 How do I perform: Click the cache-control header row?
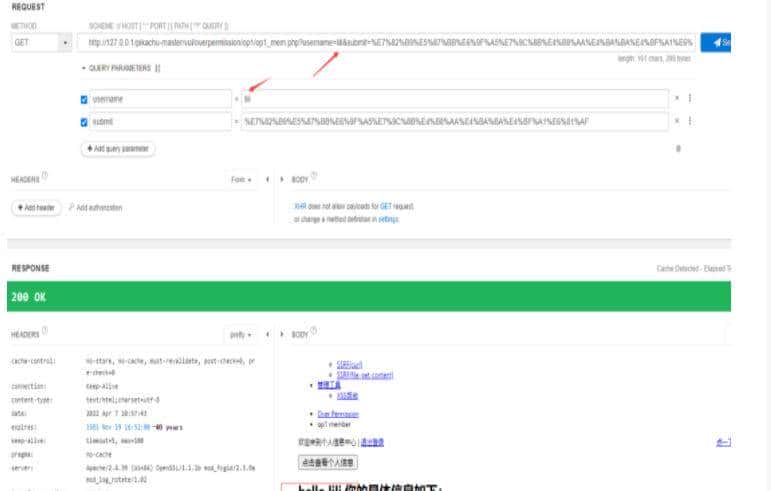133,367
